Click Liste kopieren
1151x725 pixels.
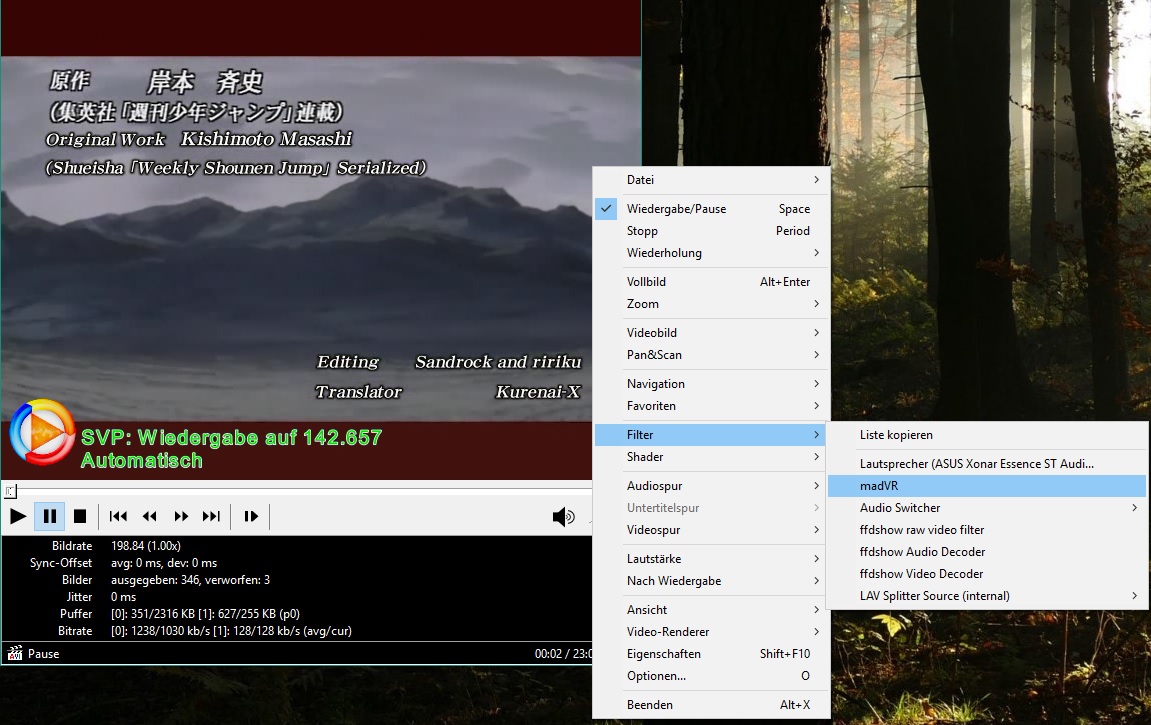(x=896, y=435)
